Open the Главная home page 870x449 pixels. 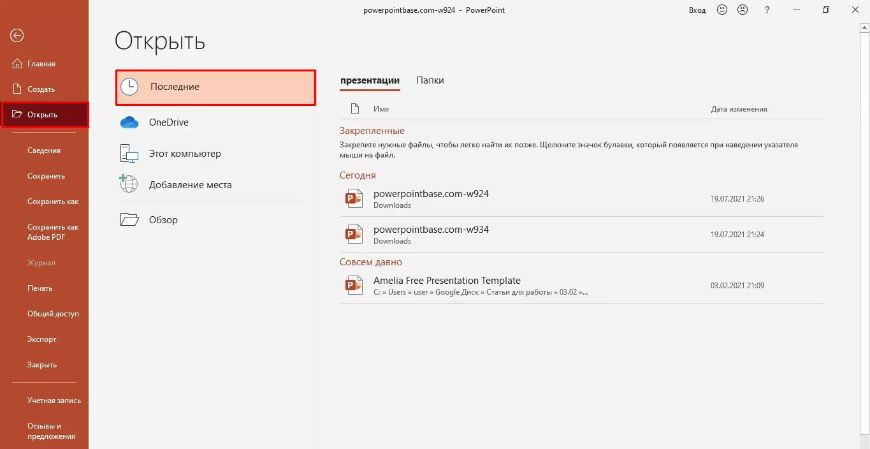(x=44, y=64)
